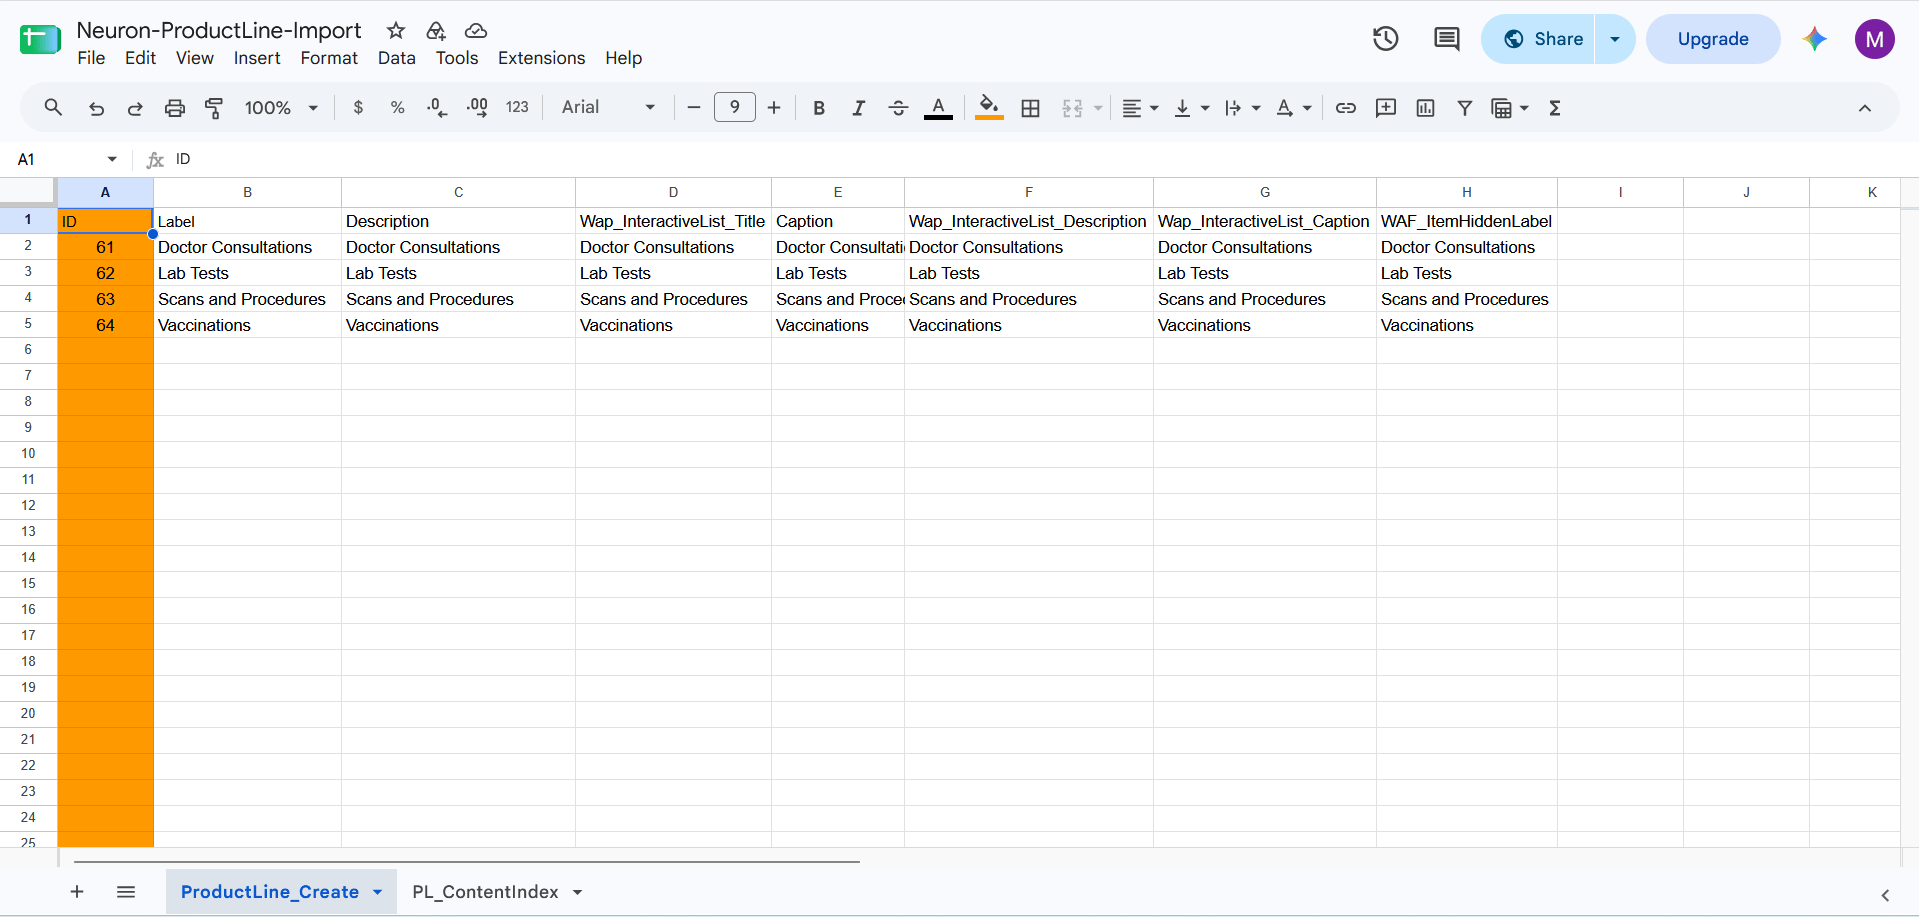
Task: Redo the last action
Action: click(135, 108)
